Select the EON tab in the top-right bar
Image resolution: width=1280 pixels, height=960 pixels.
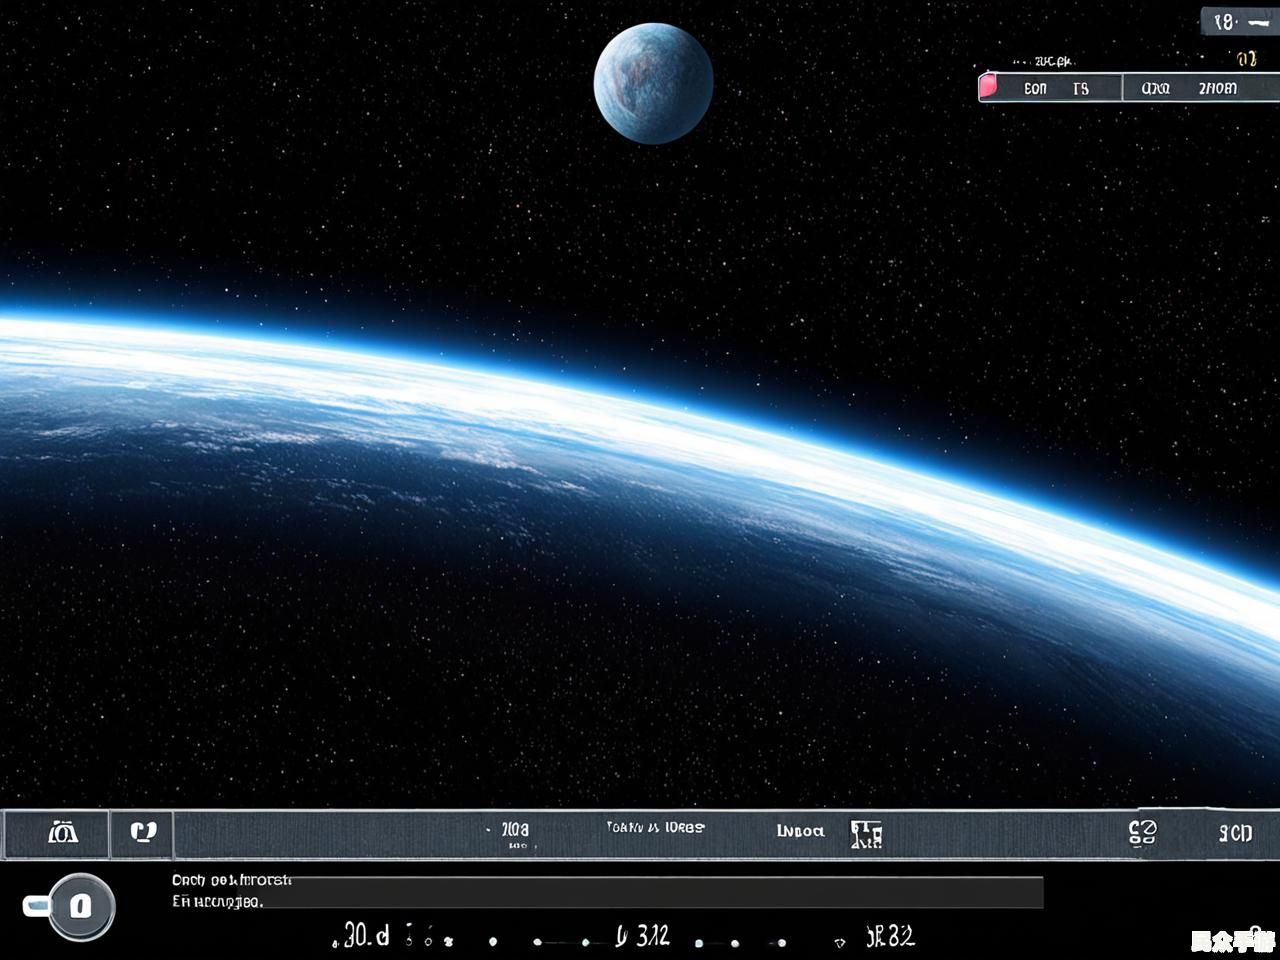tap(1035, 88)
